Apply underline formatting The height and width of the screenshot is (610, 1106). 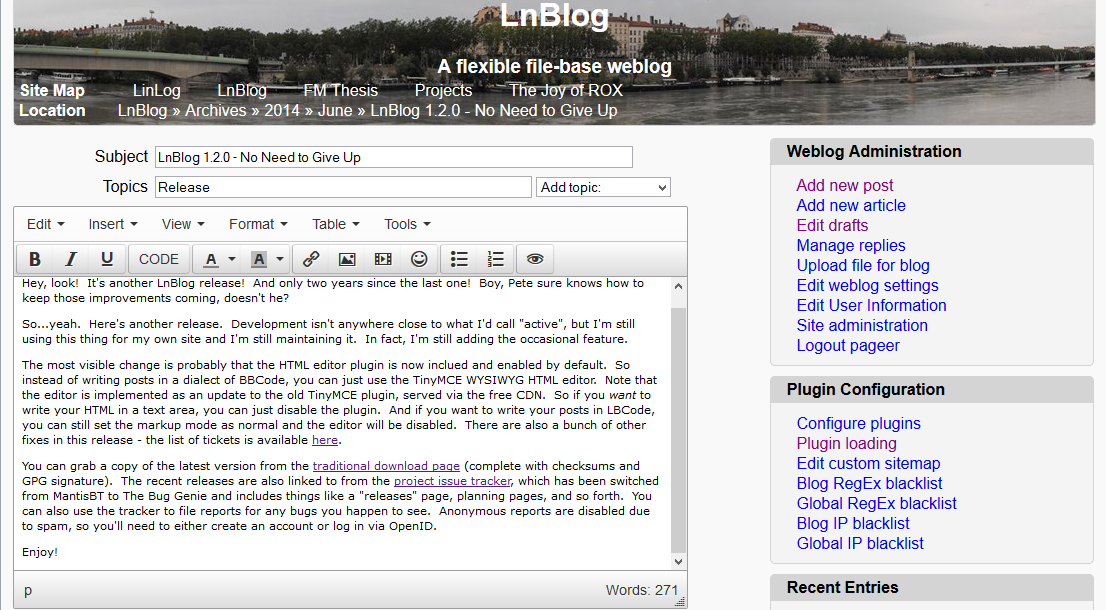click(106, 259)
